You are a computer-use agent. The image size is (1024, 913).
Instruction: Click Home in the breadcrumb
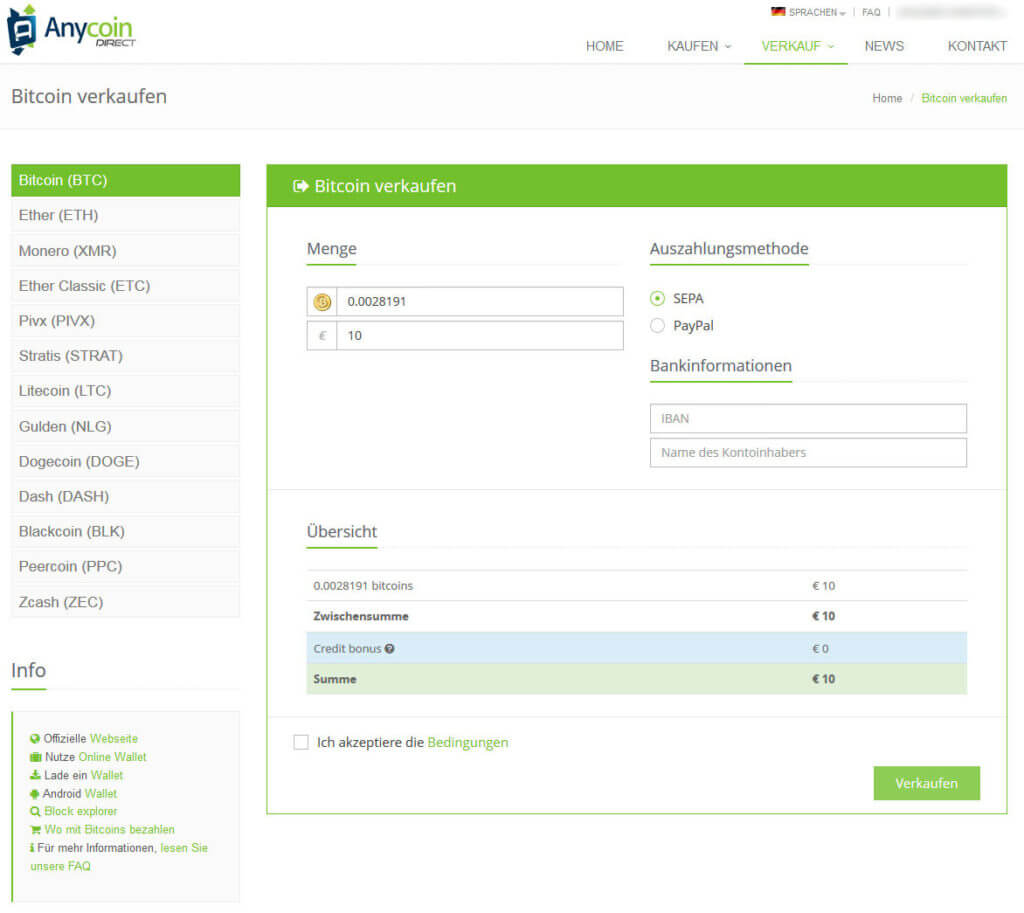click(x=887, y=98)
